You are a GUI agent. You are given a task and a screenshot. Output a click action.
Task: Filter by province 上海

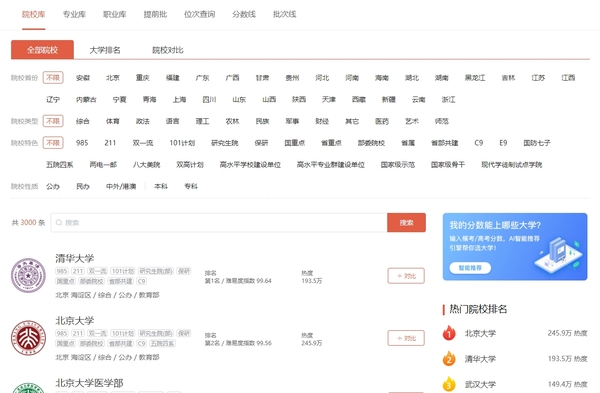click(x=179, y=99)
